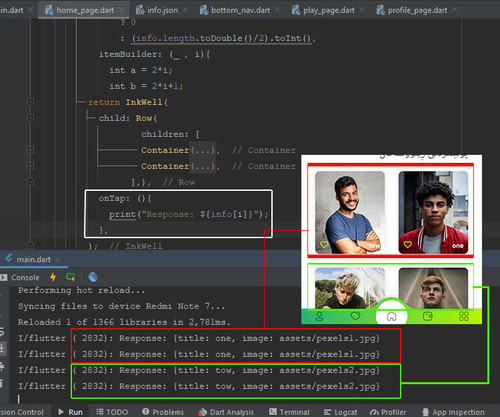500x417 pixels.
Task: Click 'Syncing files to device Redmi Note 7...' line
Action: [121, 306]
